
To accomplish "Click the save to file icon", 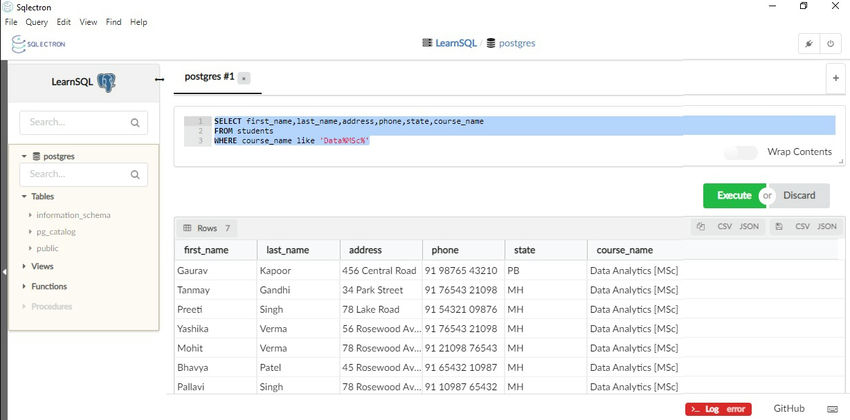I will [x=779, y=227].
